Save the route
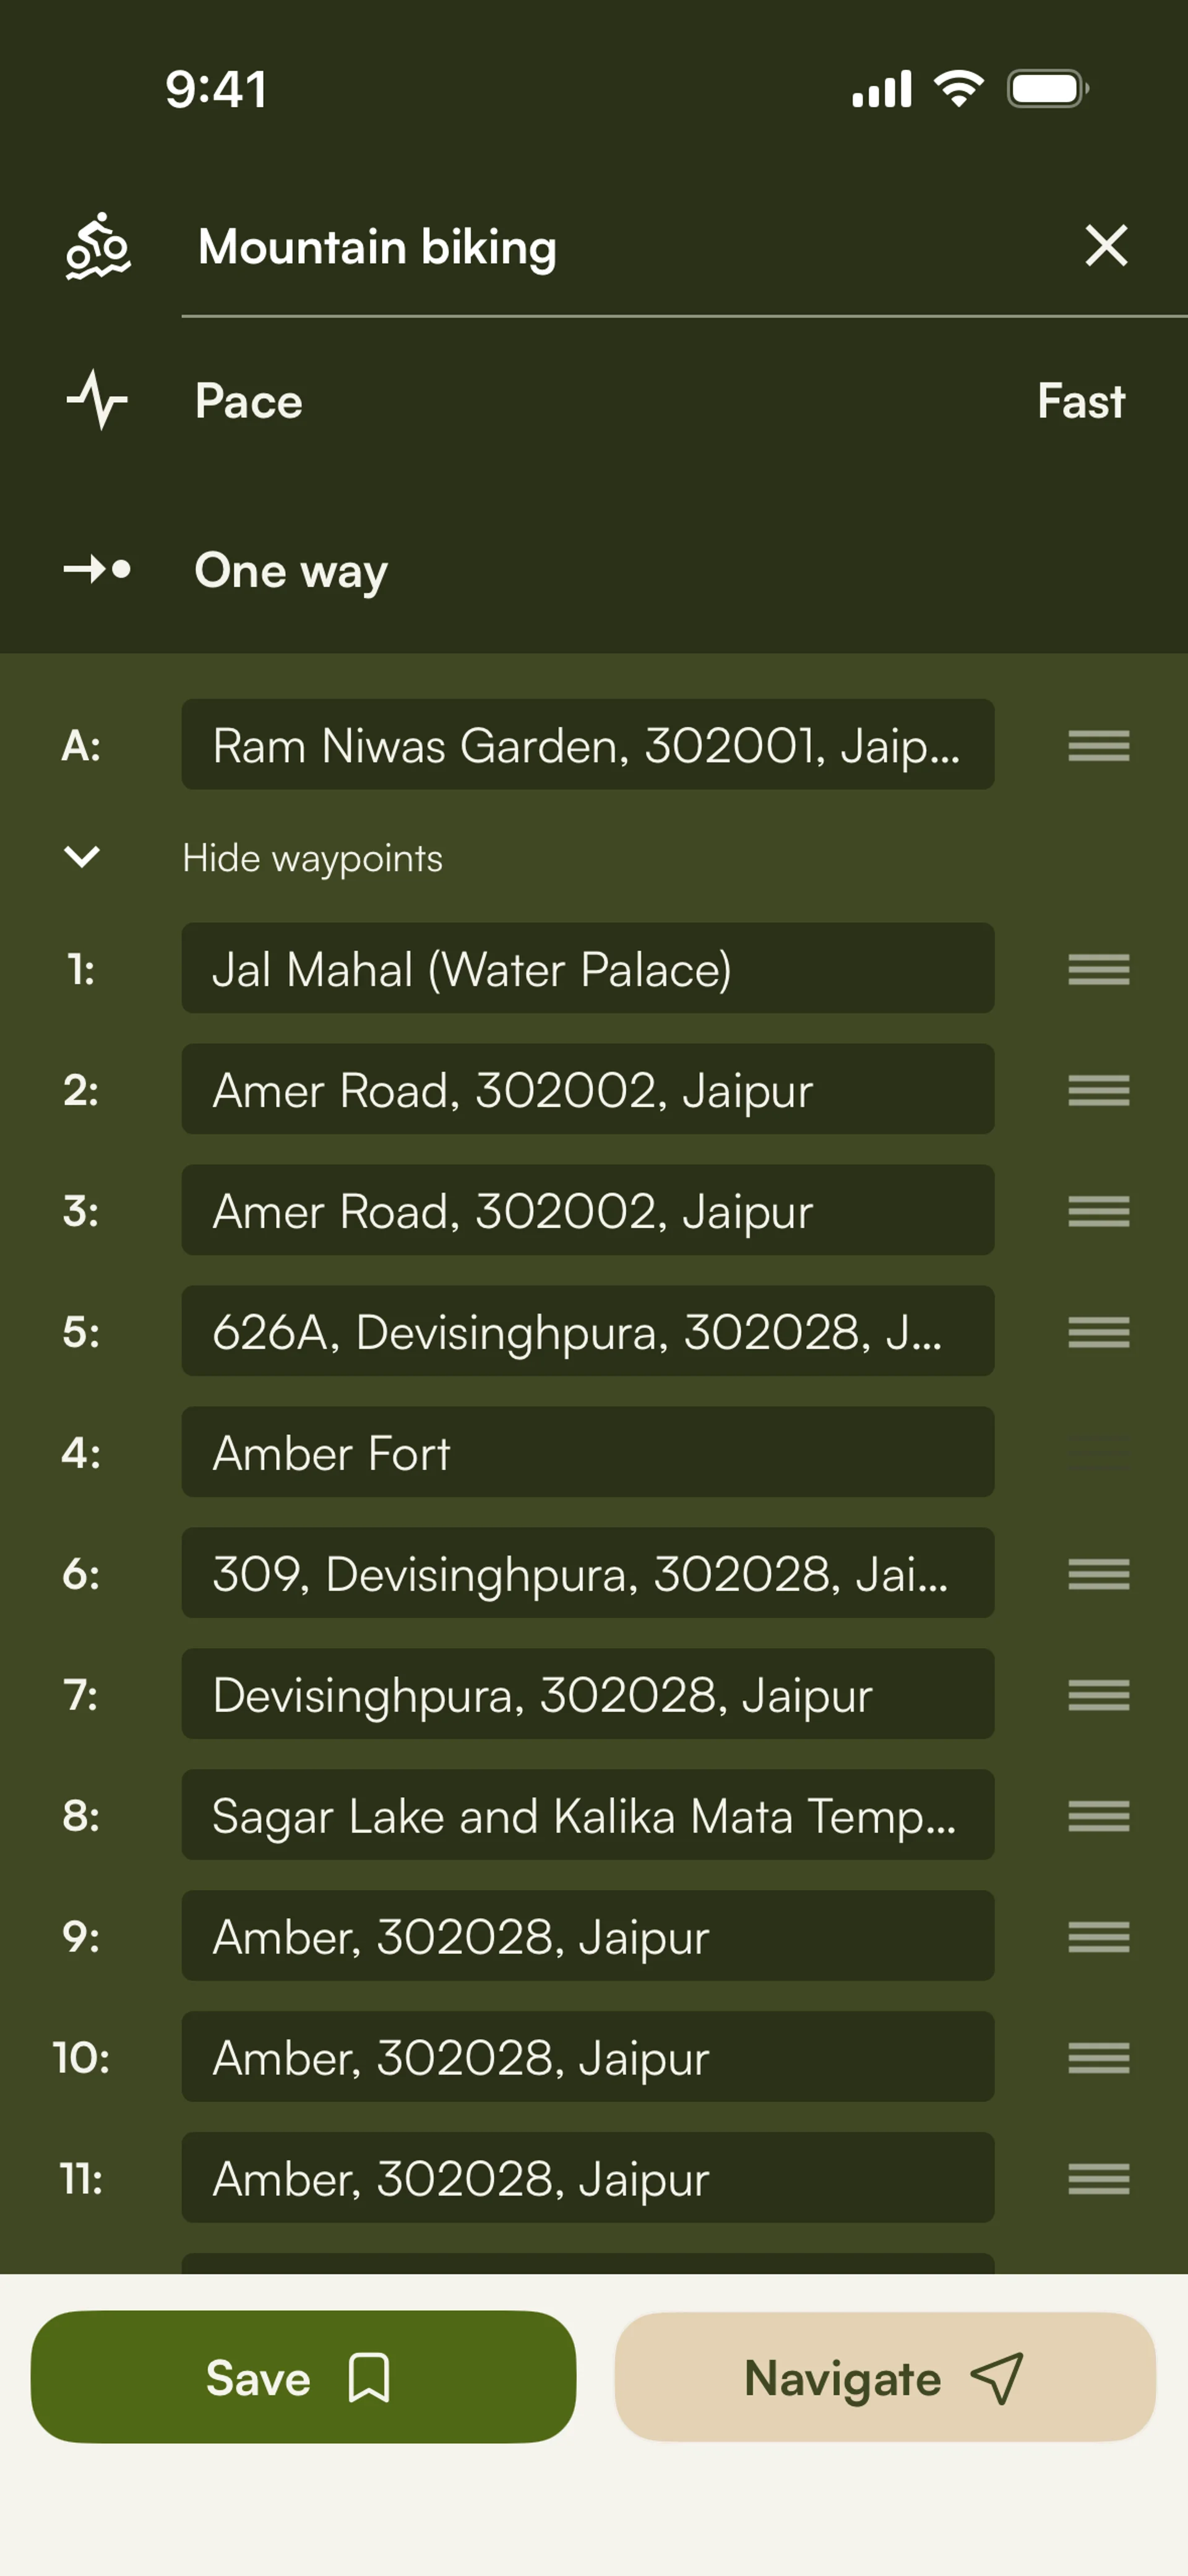This screenshot has width=1188, height=2576. [303, 2376]
